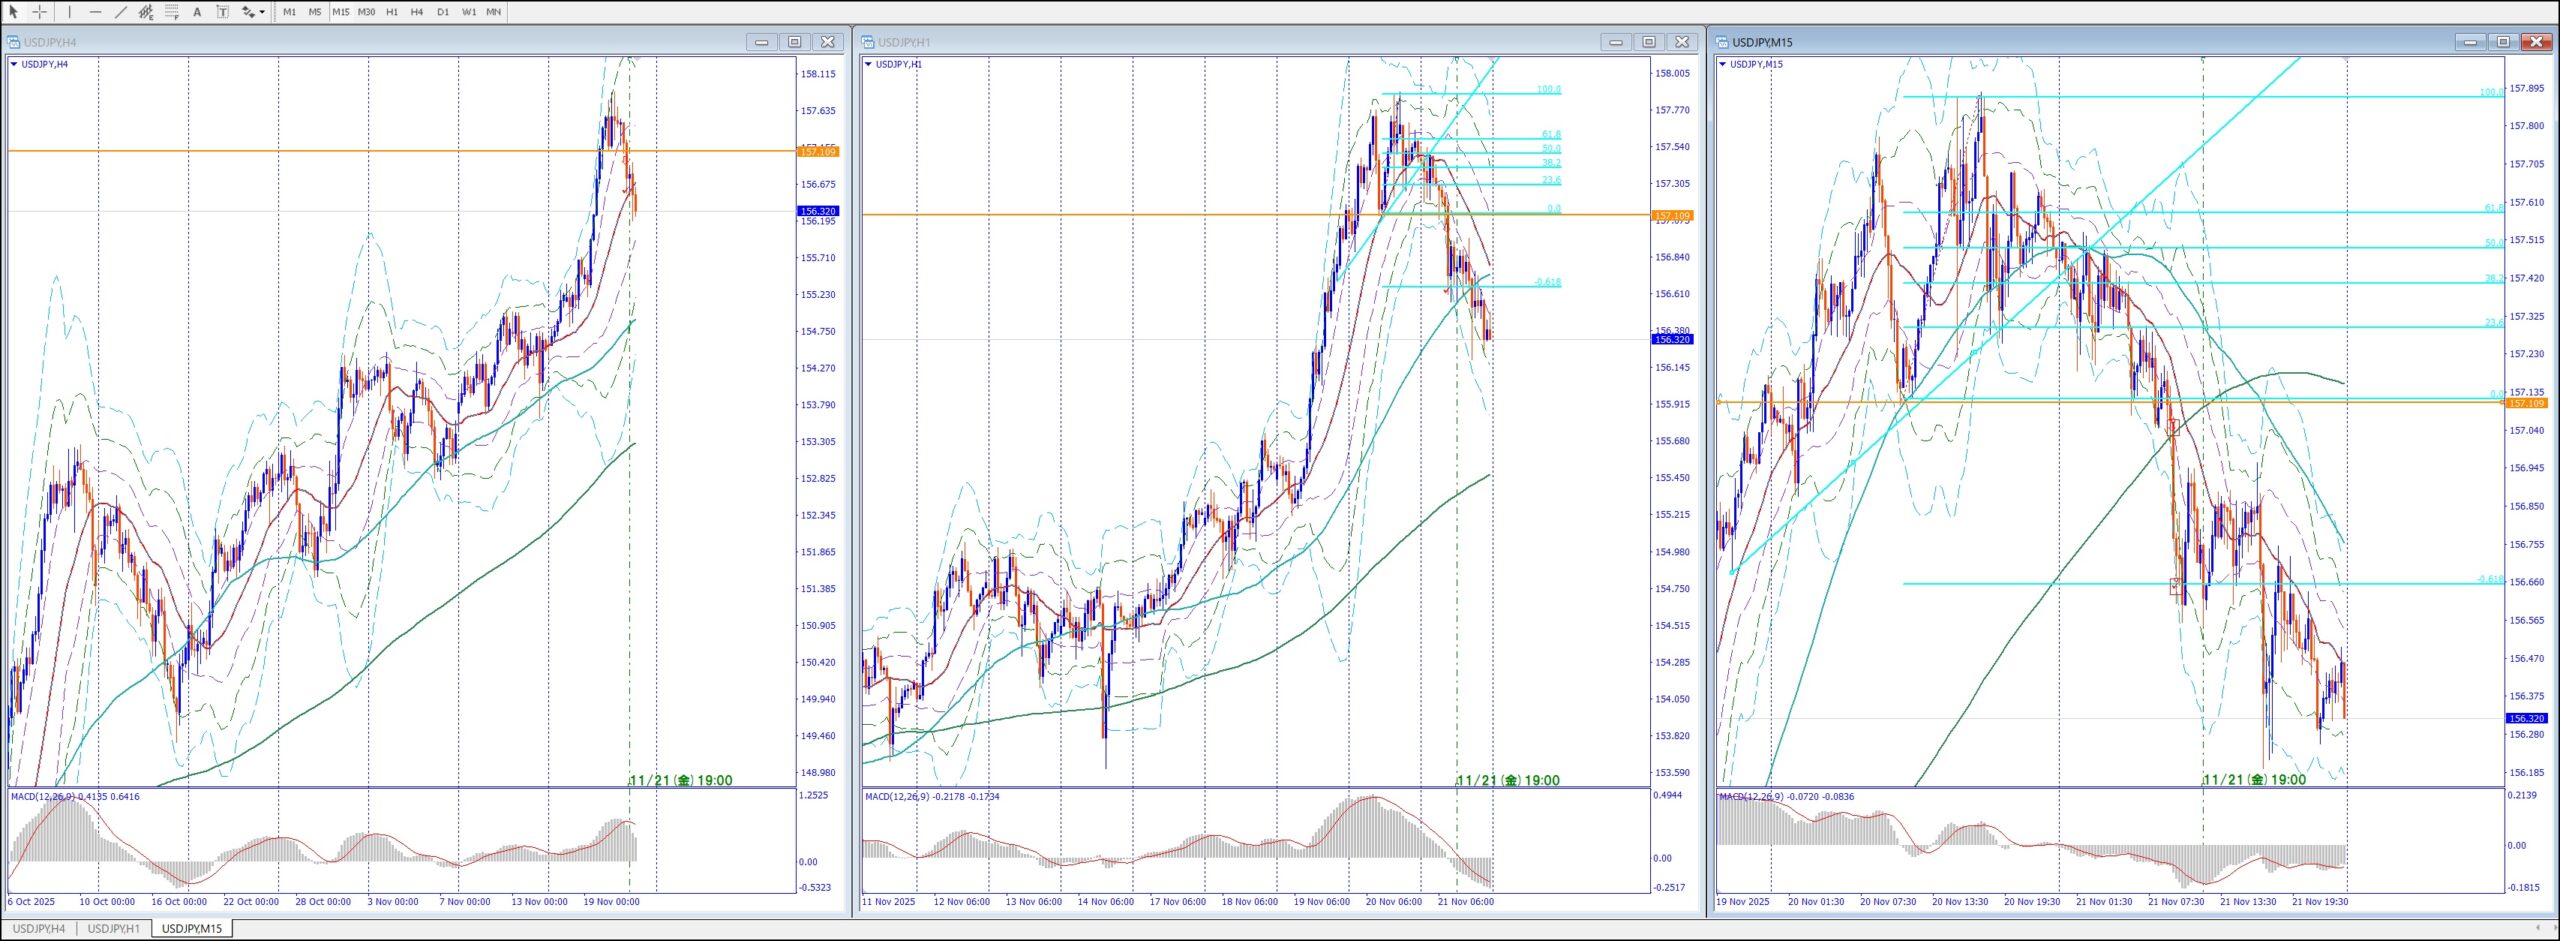This screenshot has height=941, width=2560.
Task: Switch chart to the H1 timeframe
Action: tap(392, 12)
